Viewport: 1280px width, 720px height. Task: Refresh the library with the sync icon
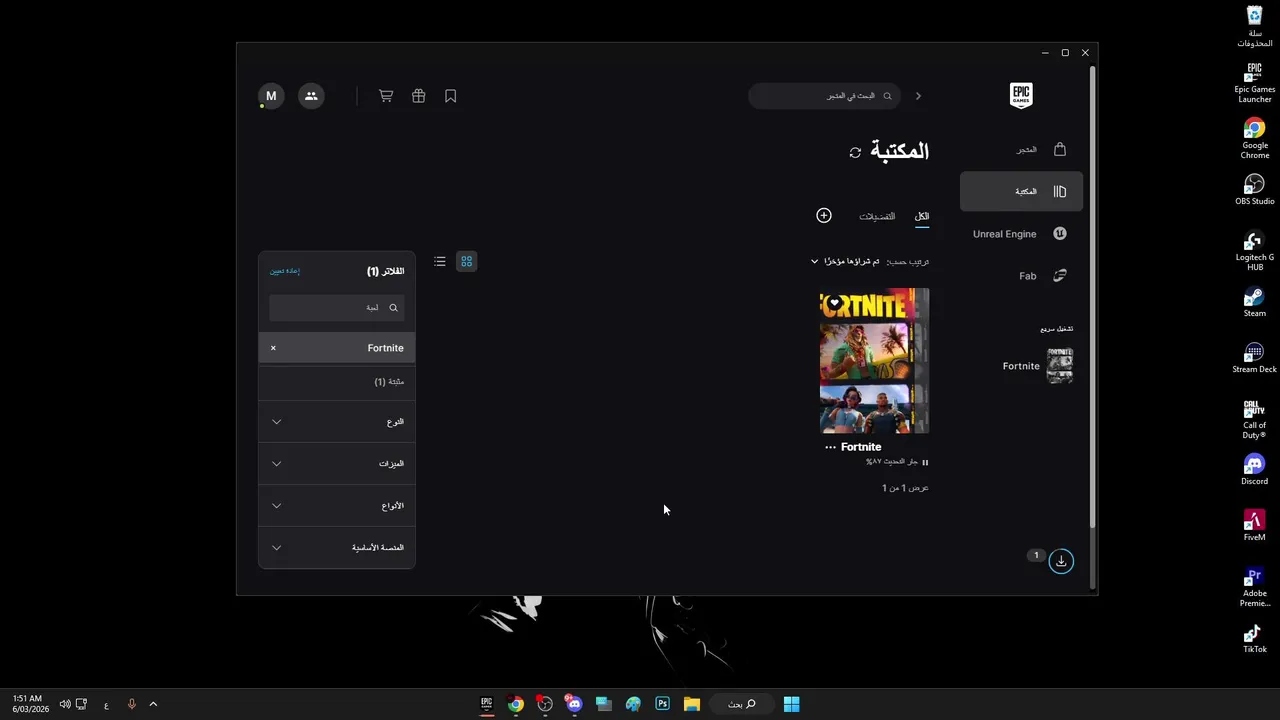[855, 152]
